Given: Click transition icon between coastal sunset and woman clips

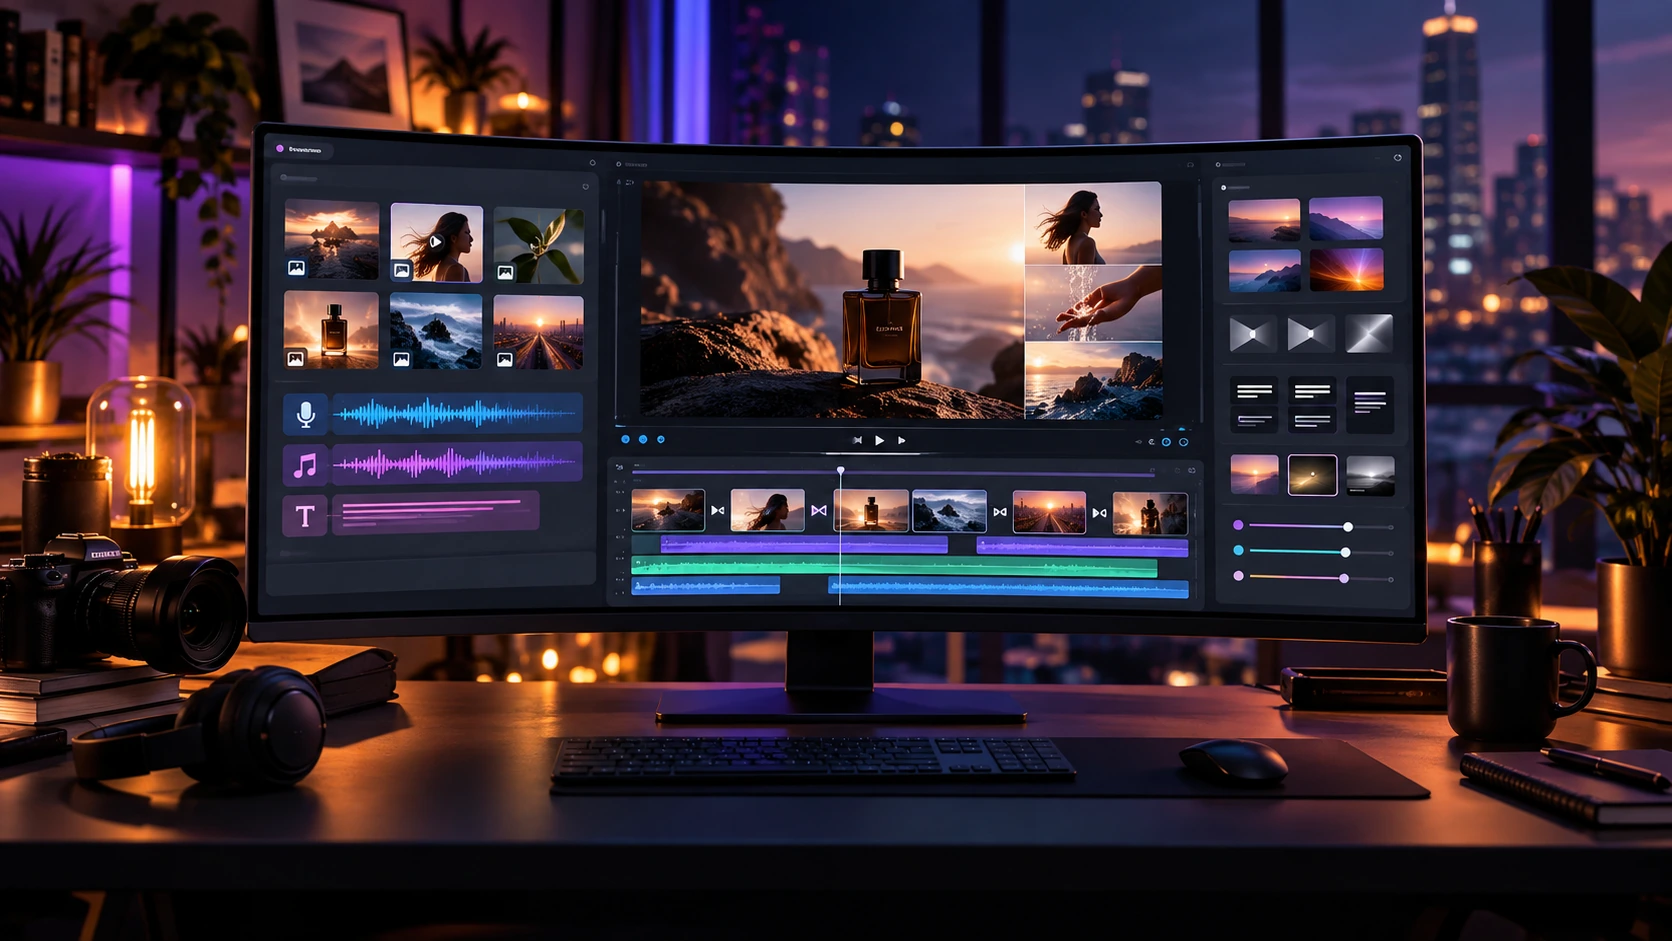Looking at the screenshot, I should (718, 510).
